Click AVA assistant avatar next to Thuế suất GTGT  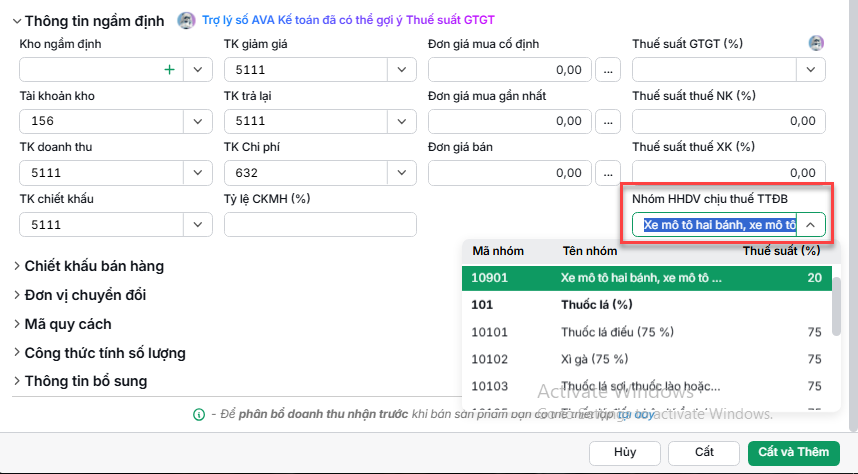[x=816, y=43]
